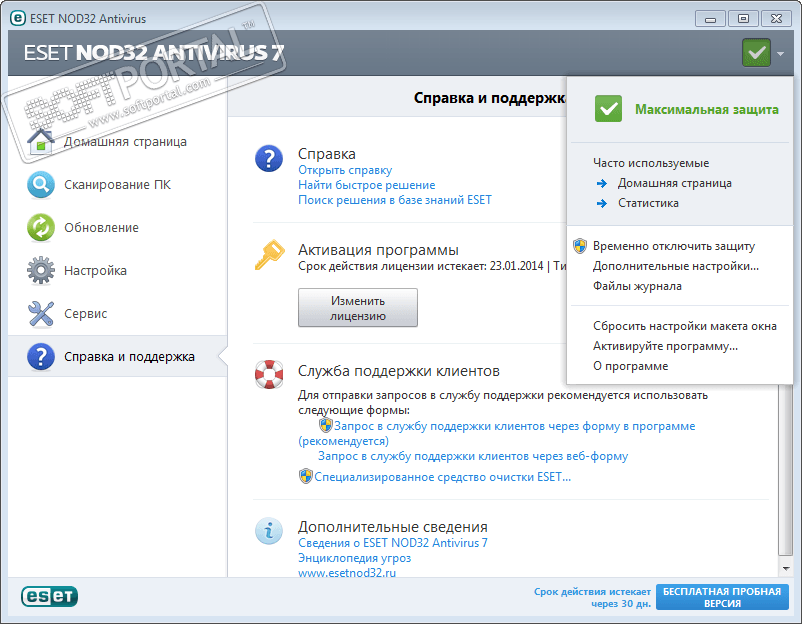This screenshot has height=624, width=802.
Task: Click Изменить лицензию button
Action: [358, 307]
